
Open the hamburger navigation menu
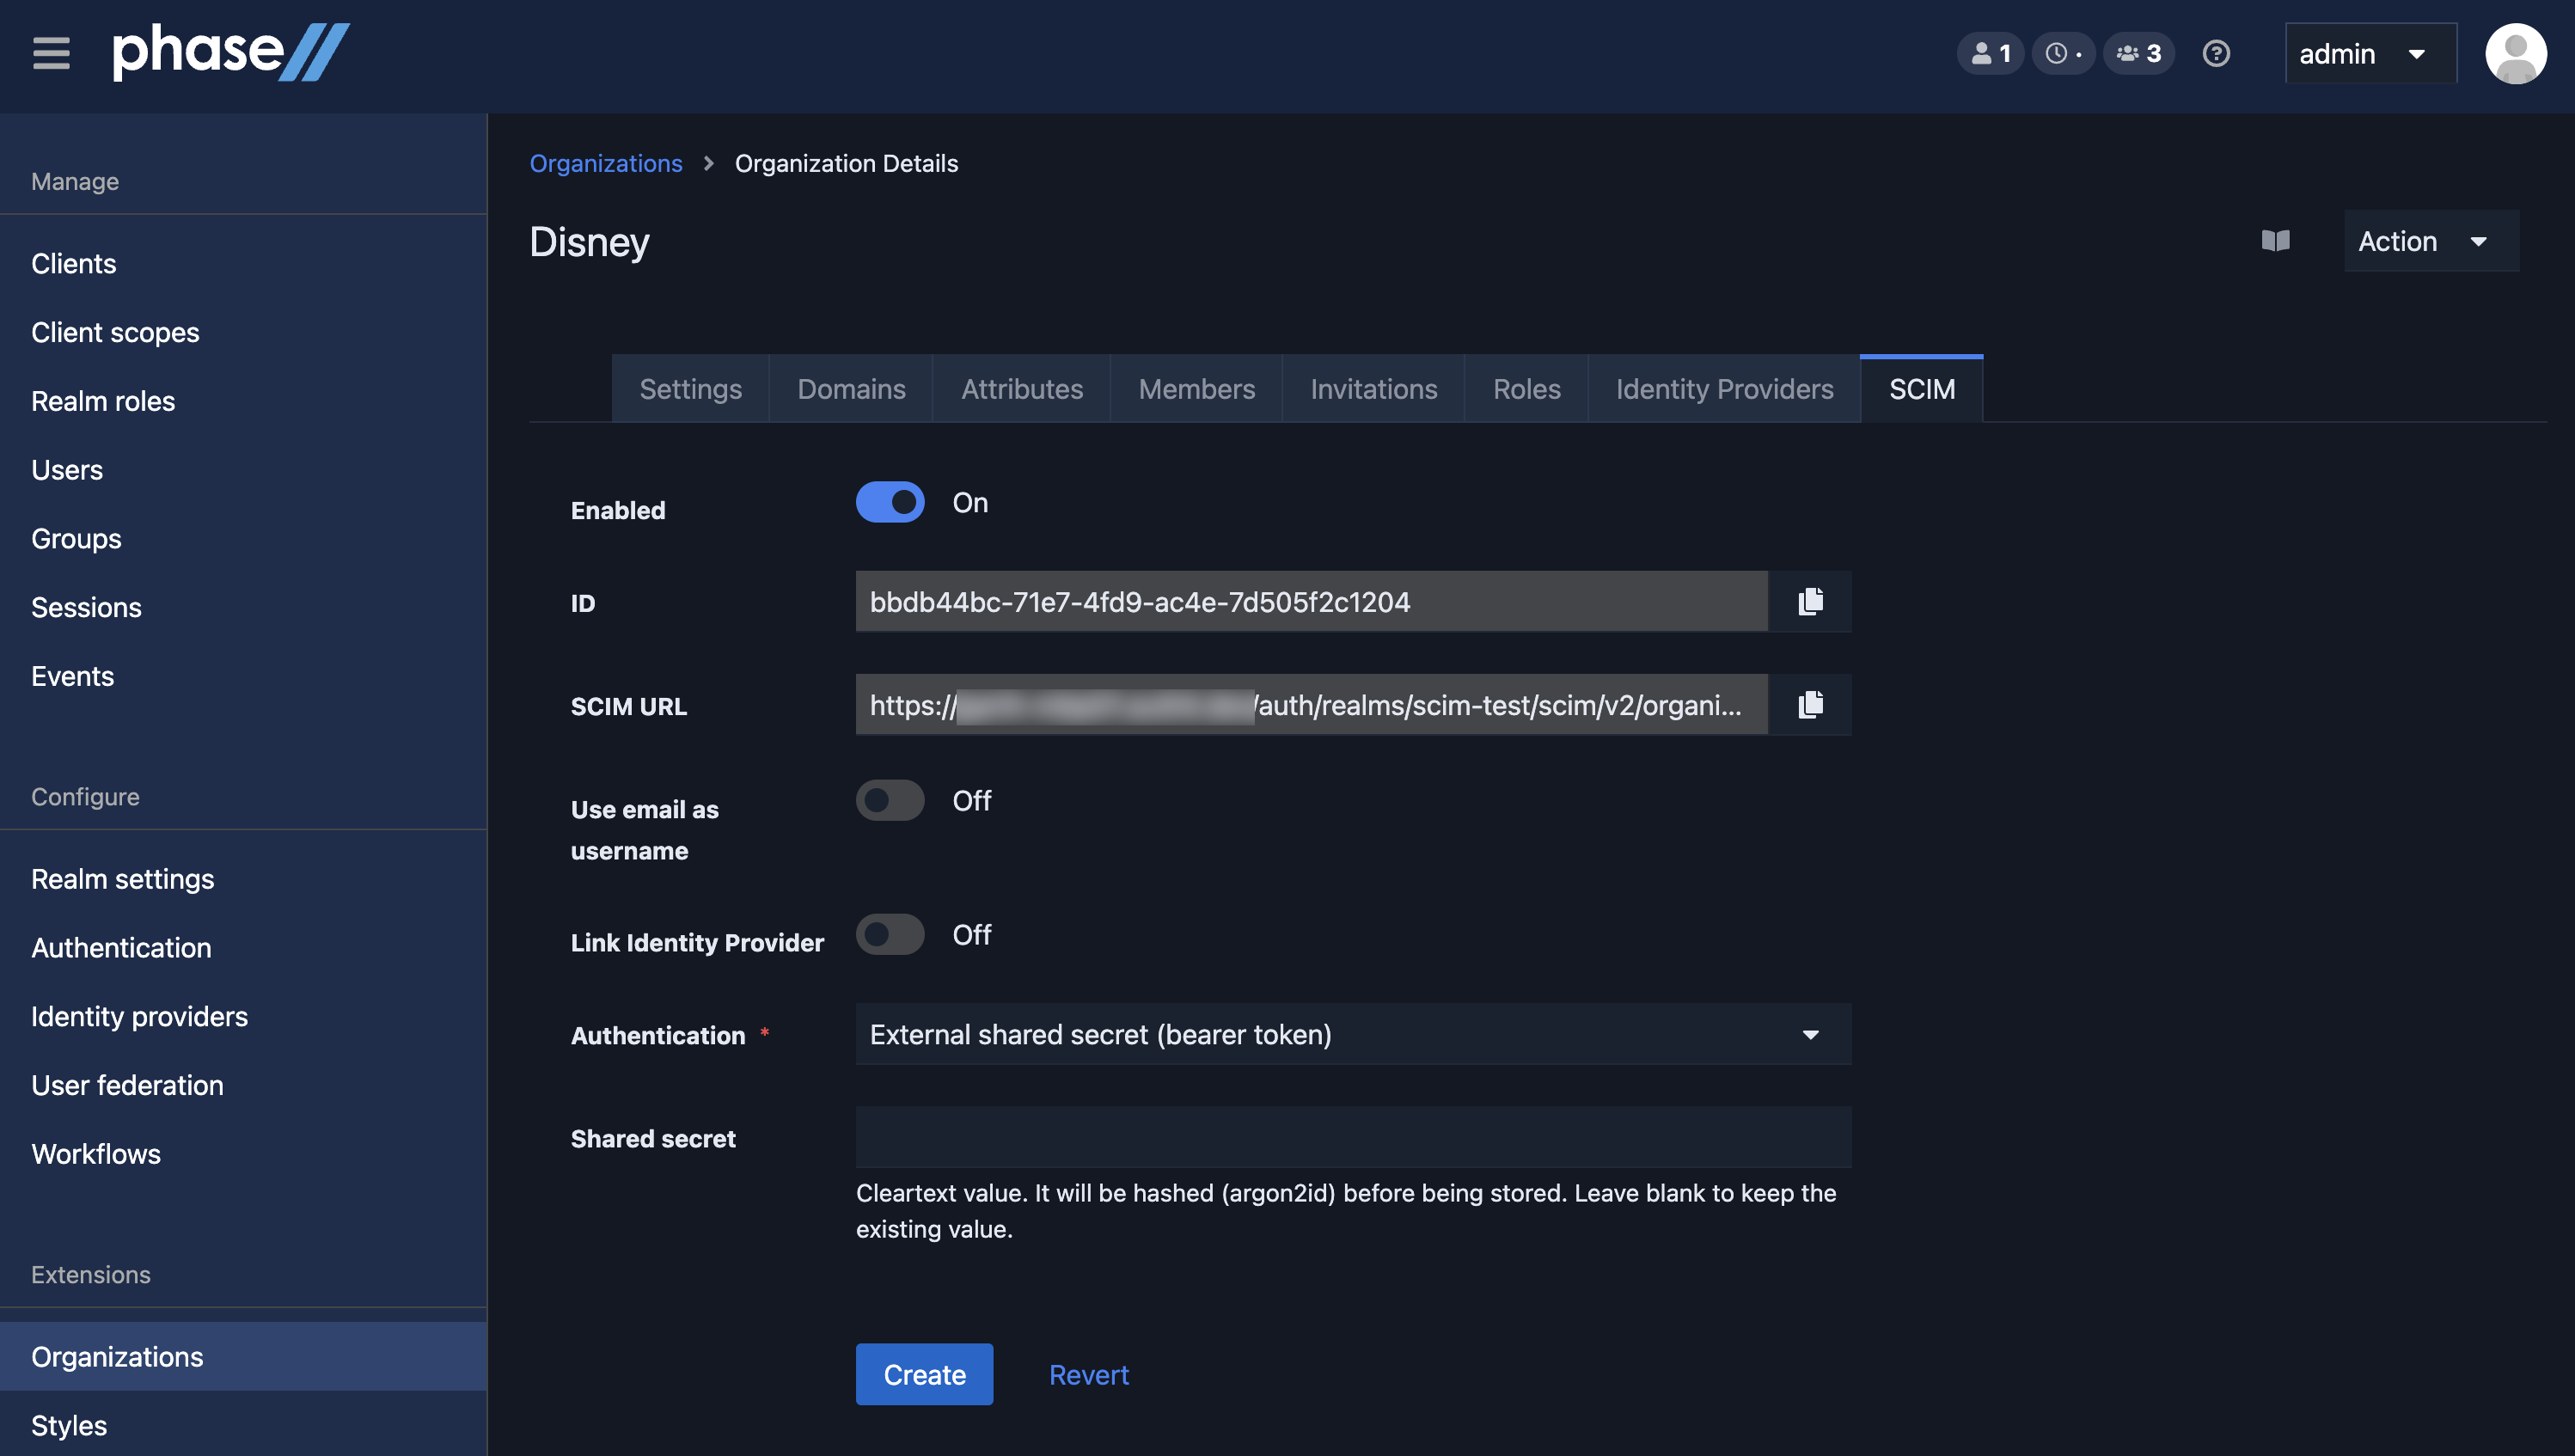click(51, 53)
